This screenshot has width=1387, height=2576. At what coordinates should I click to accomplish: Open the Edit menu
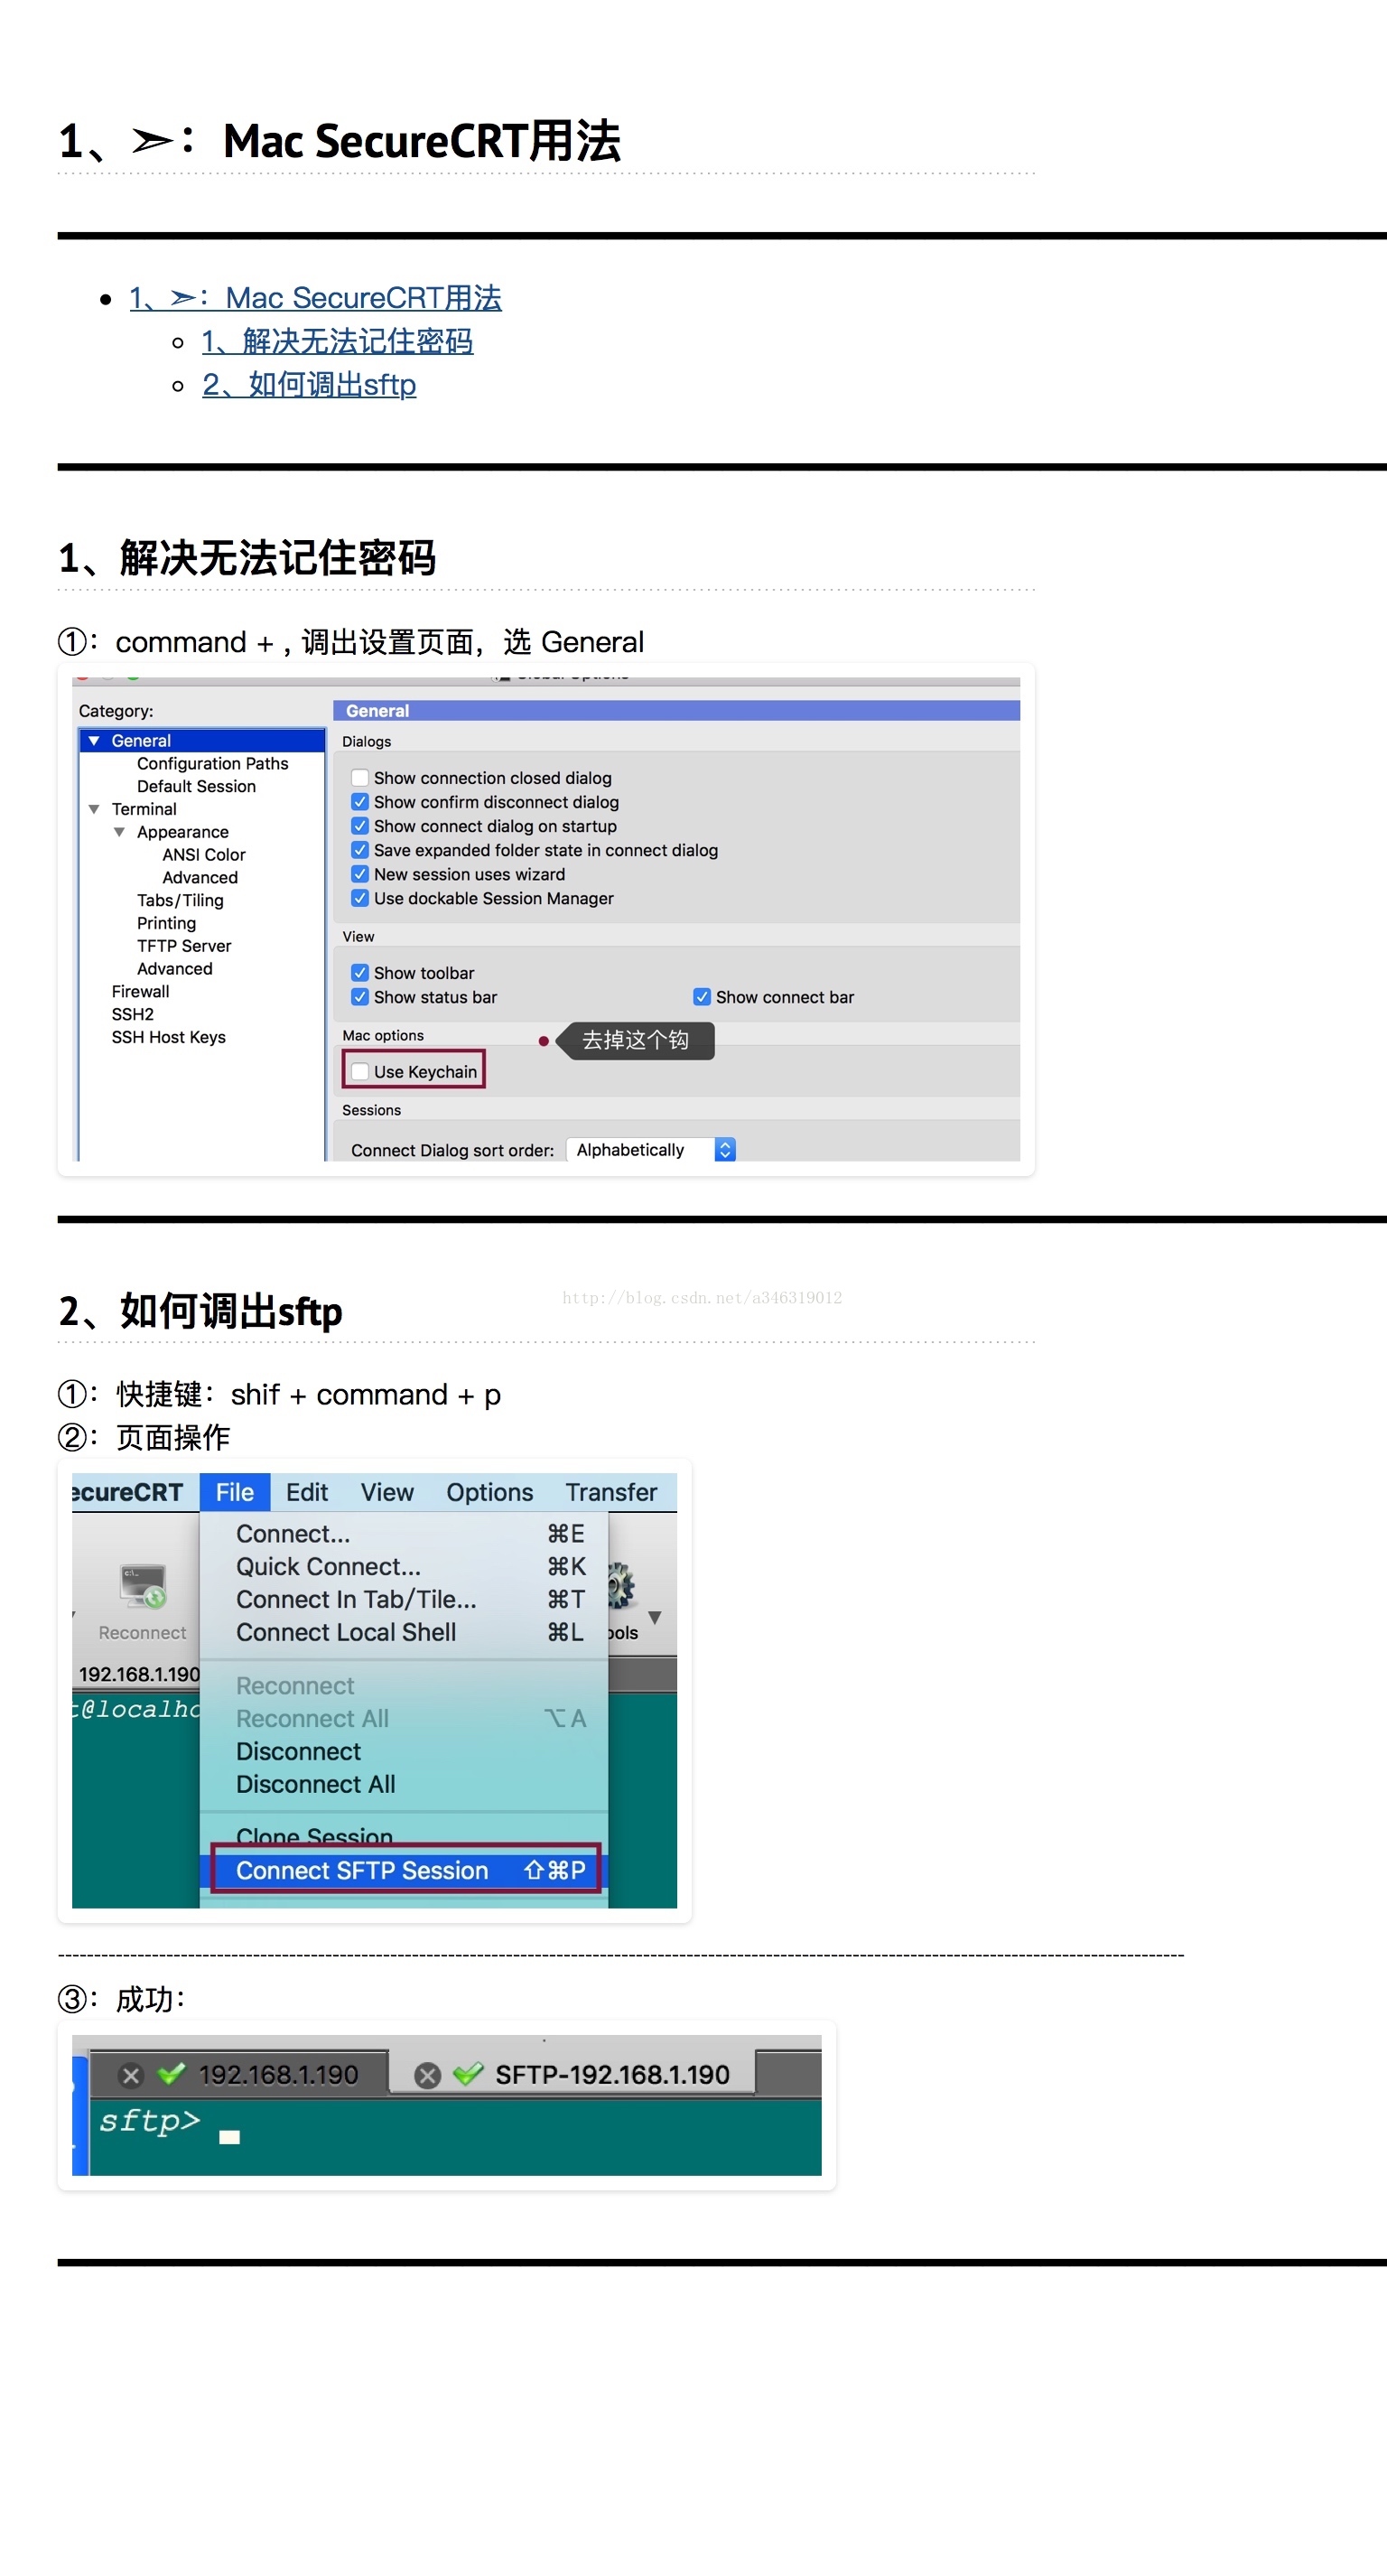[306, 1492]
